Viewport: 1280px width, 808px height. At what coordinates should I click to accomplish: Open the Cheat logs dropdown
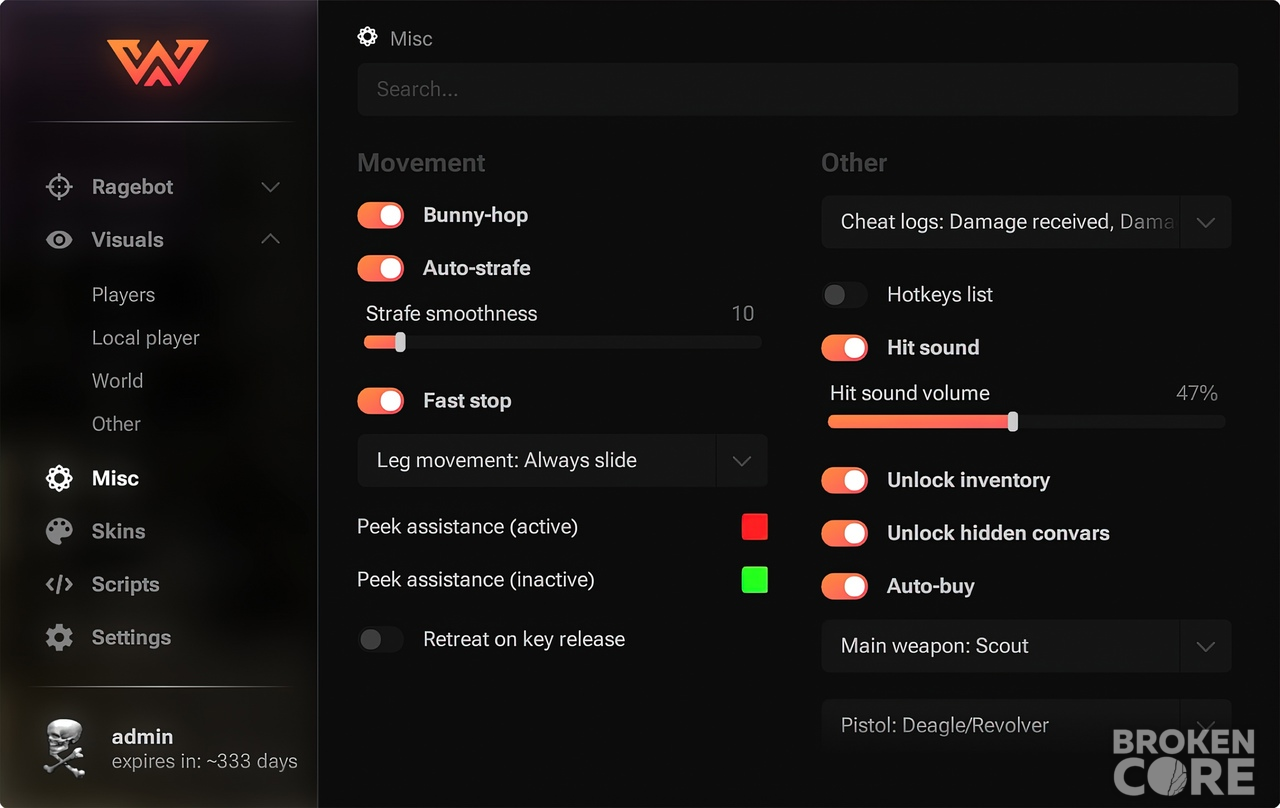(1026, 222)
